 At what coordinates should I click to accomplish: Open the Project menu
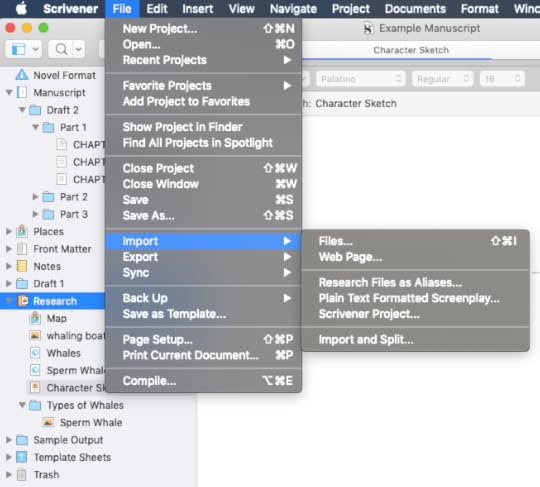click(x=351, y=9)
